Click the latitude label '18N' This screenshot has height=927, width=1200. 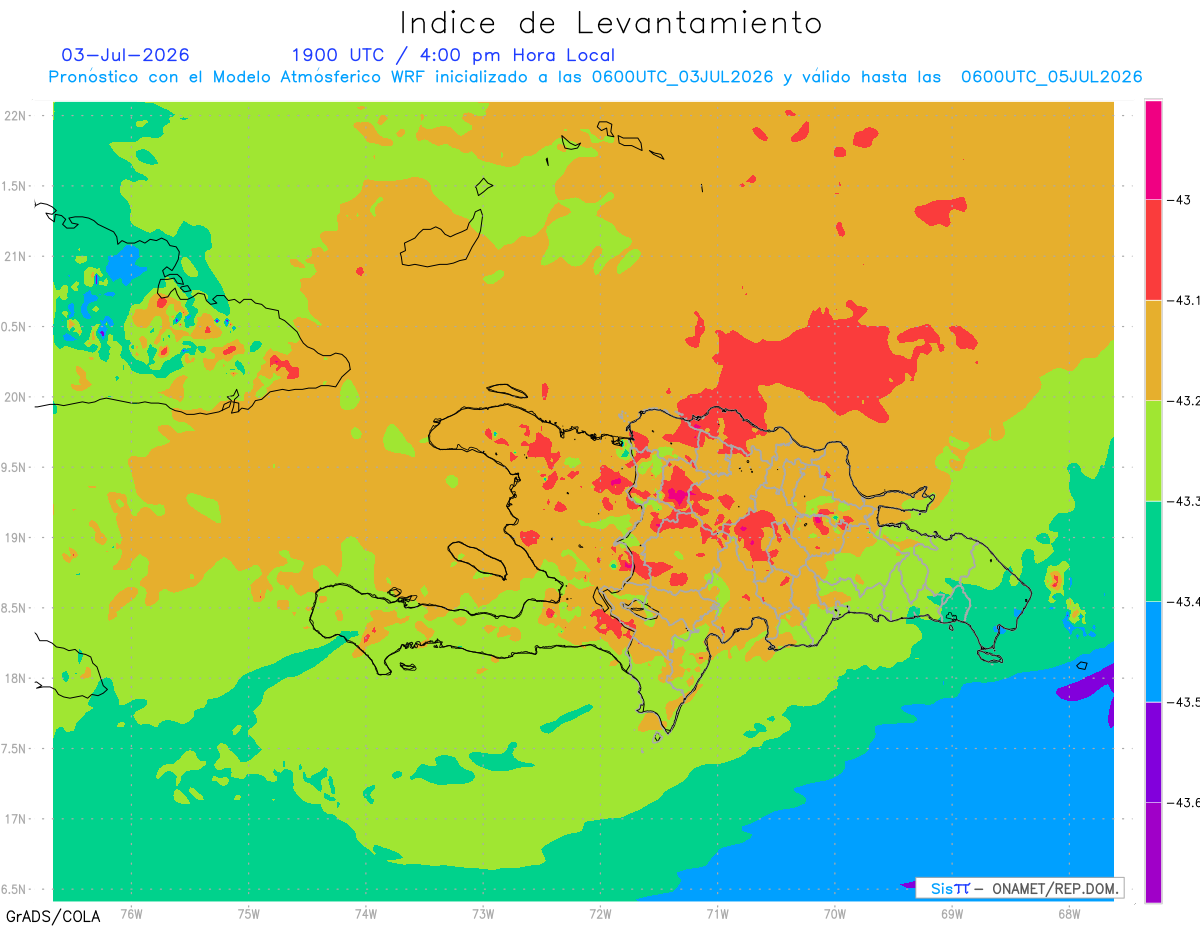click(15, 678)
